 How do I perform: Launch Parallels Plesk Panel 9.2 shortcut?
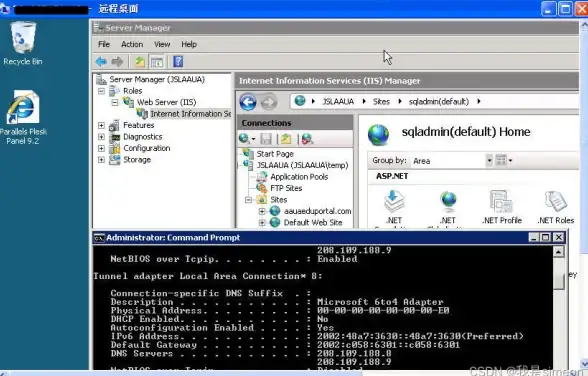[23, 117]
